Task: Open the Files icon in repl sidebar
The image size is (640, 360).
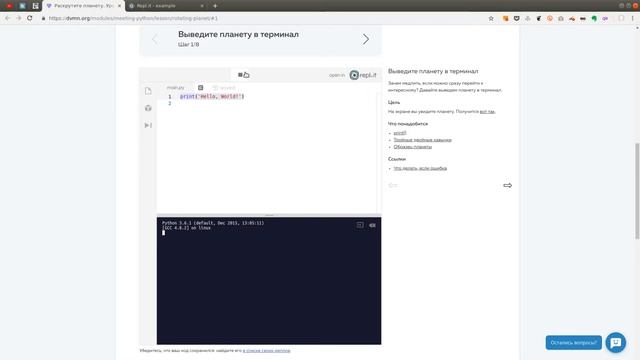Action: [x=148, y=91]
